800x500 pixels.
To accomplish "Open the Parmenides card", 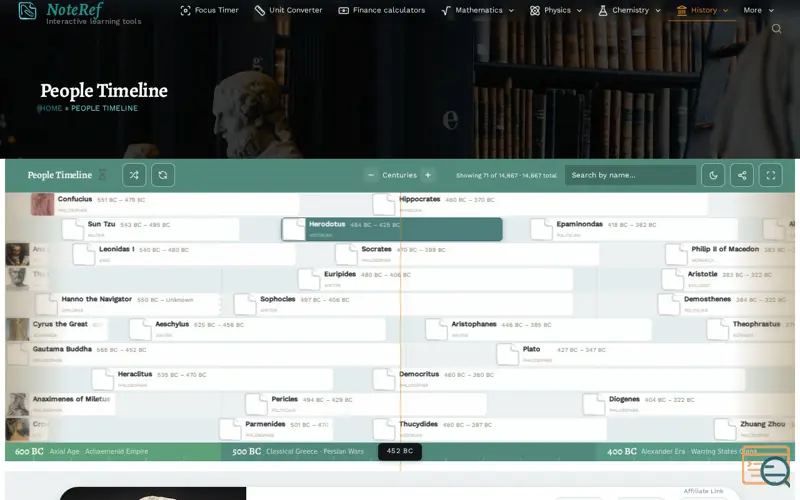I will [276, 429].
